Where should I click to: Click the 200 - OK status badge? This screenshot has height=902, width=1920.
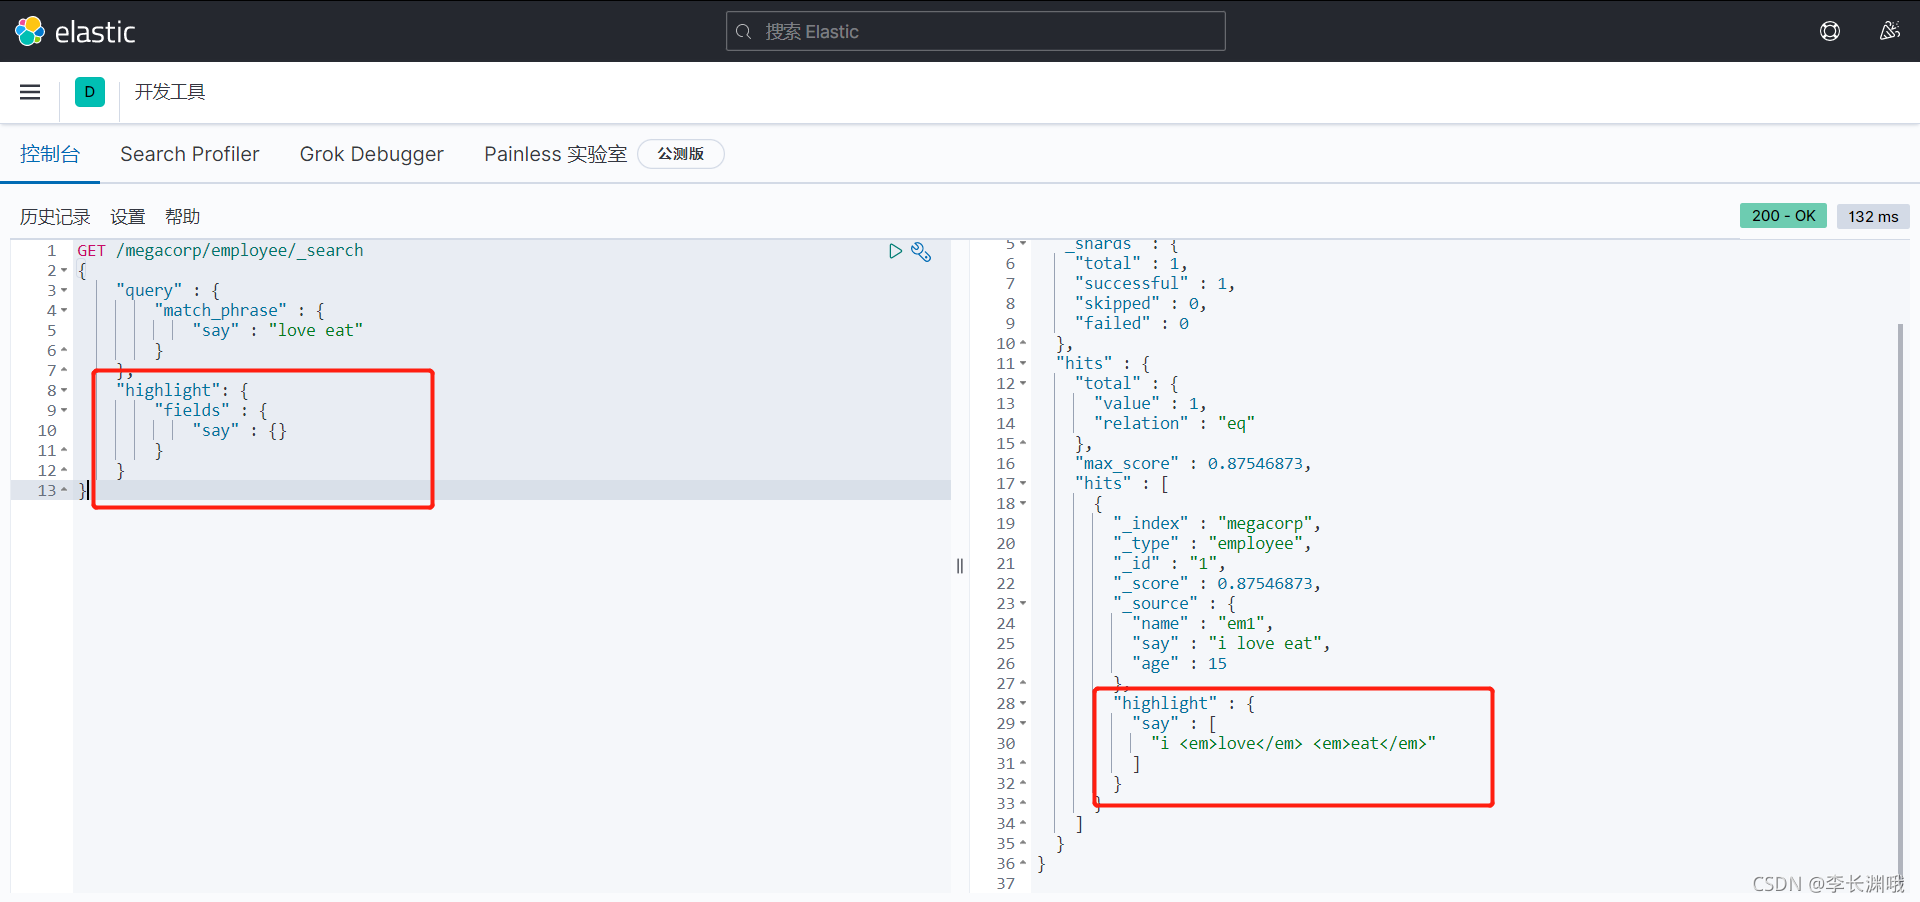click(1783, 216)
